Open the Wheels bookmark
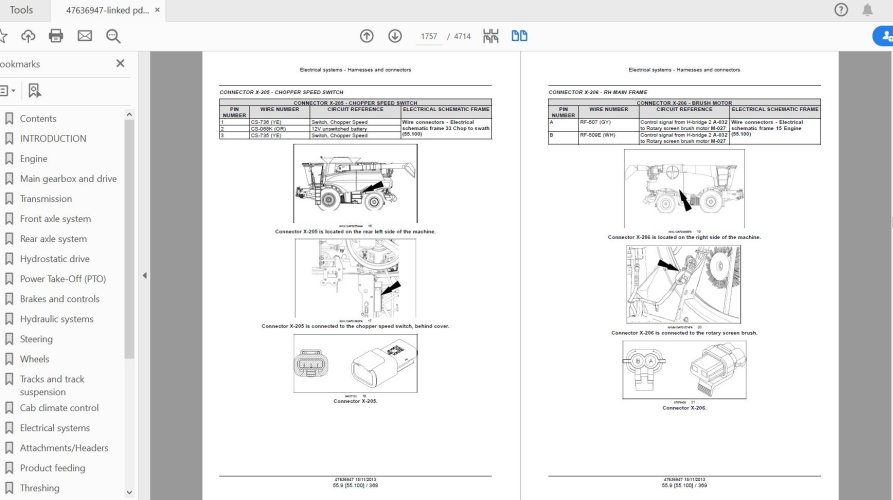 [34, 359]
